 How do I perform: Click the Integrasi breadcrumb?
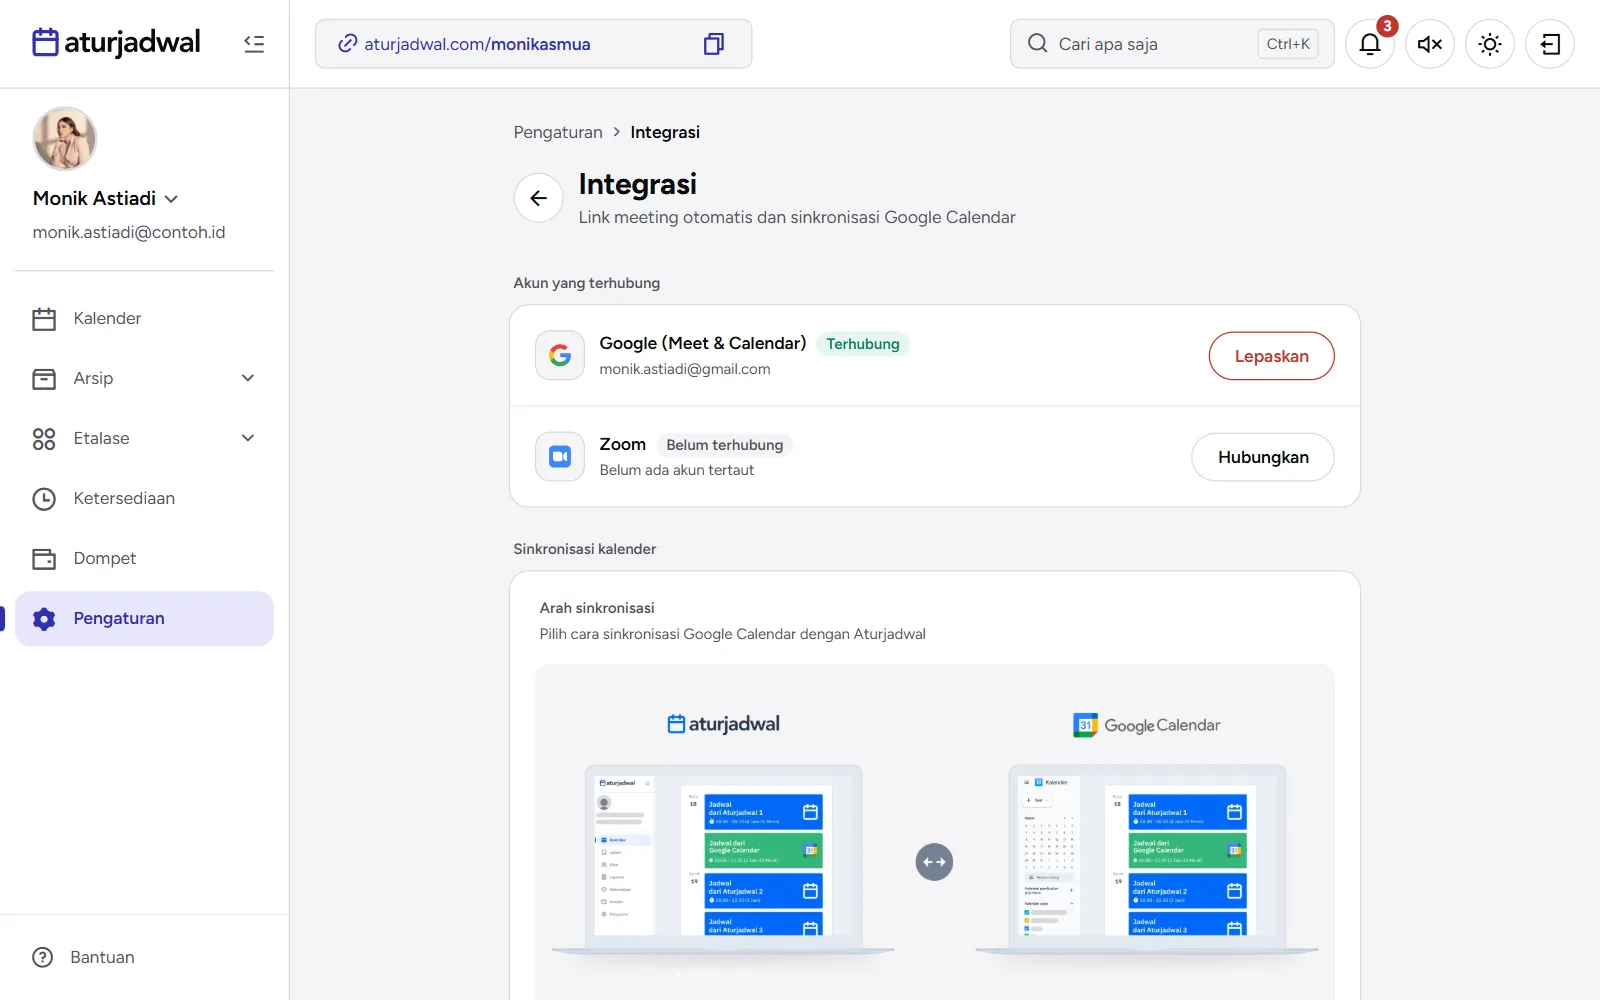[x=665, y=132]
